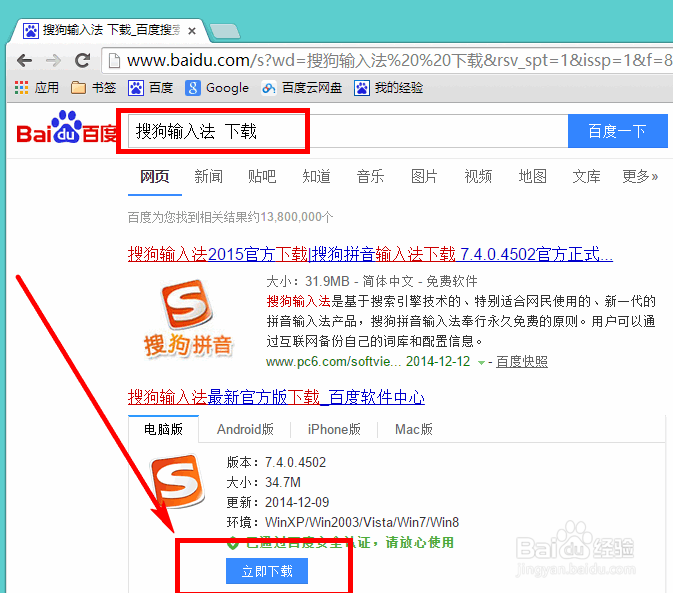This screenshot has height=593, width=673.
Task: Close the 搜狗输入法 下载 browser tab
Action: 192,31
